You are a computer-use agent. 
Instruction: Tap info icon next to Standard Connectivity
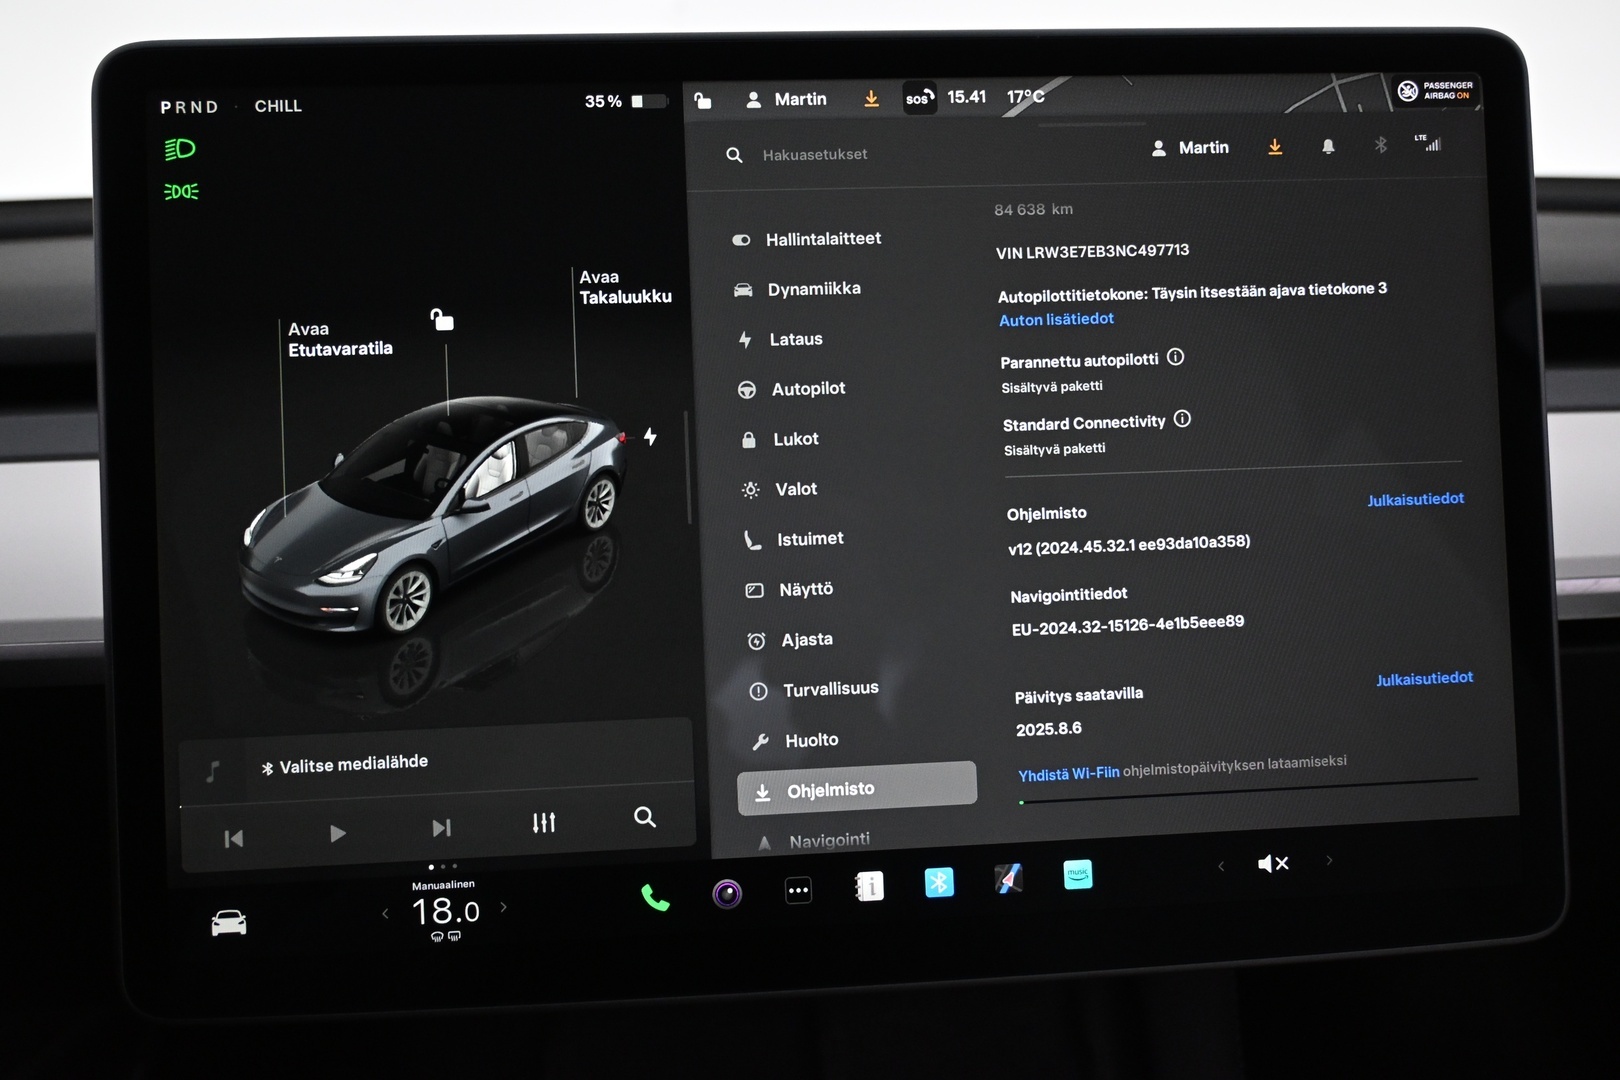(1182, 419)
